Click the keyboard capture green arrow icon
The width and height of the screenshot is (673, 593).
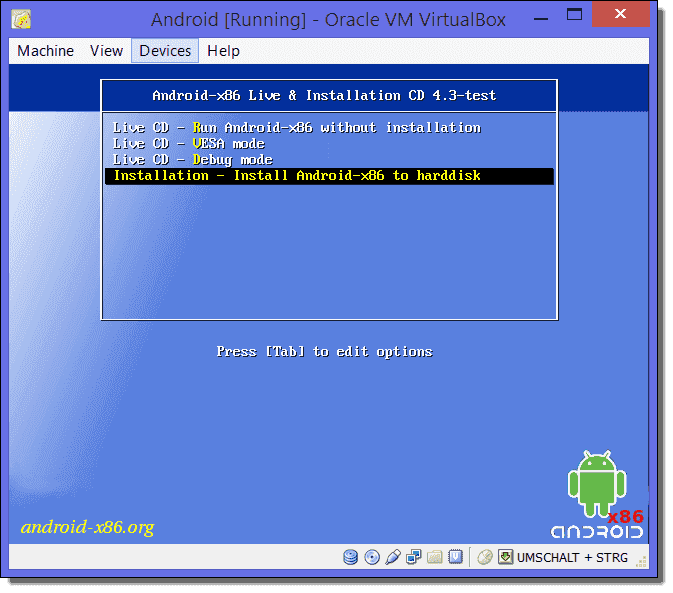506,557
